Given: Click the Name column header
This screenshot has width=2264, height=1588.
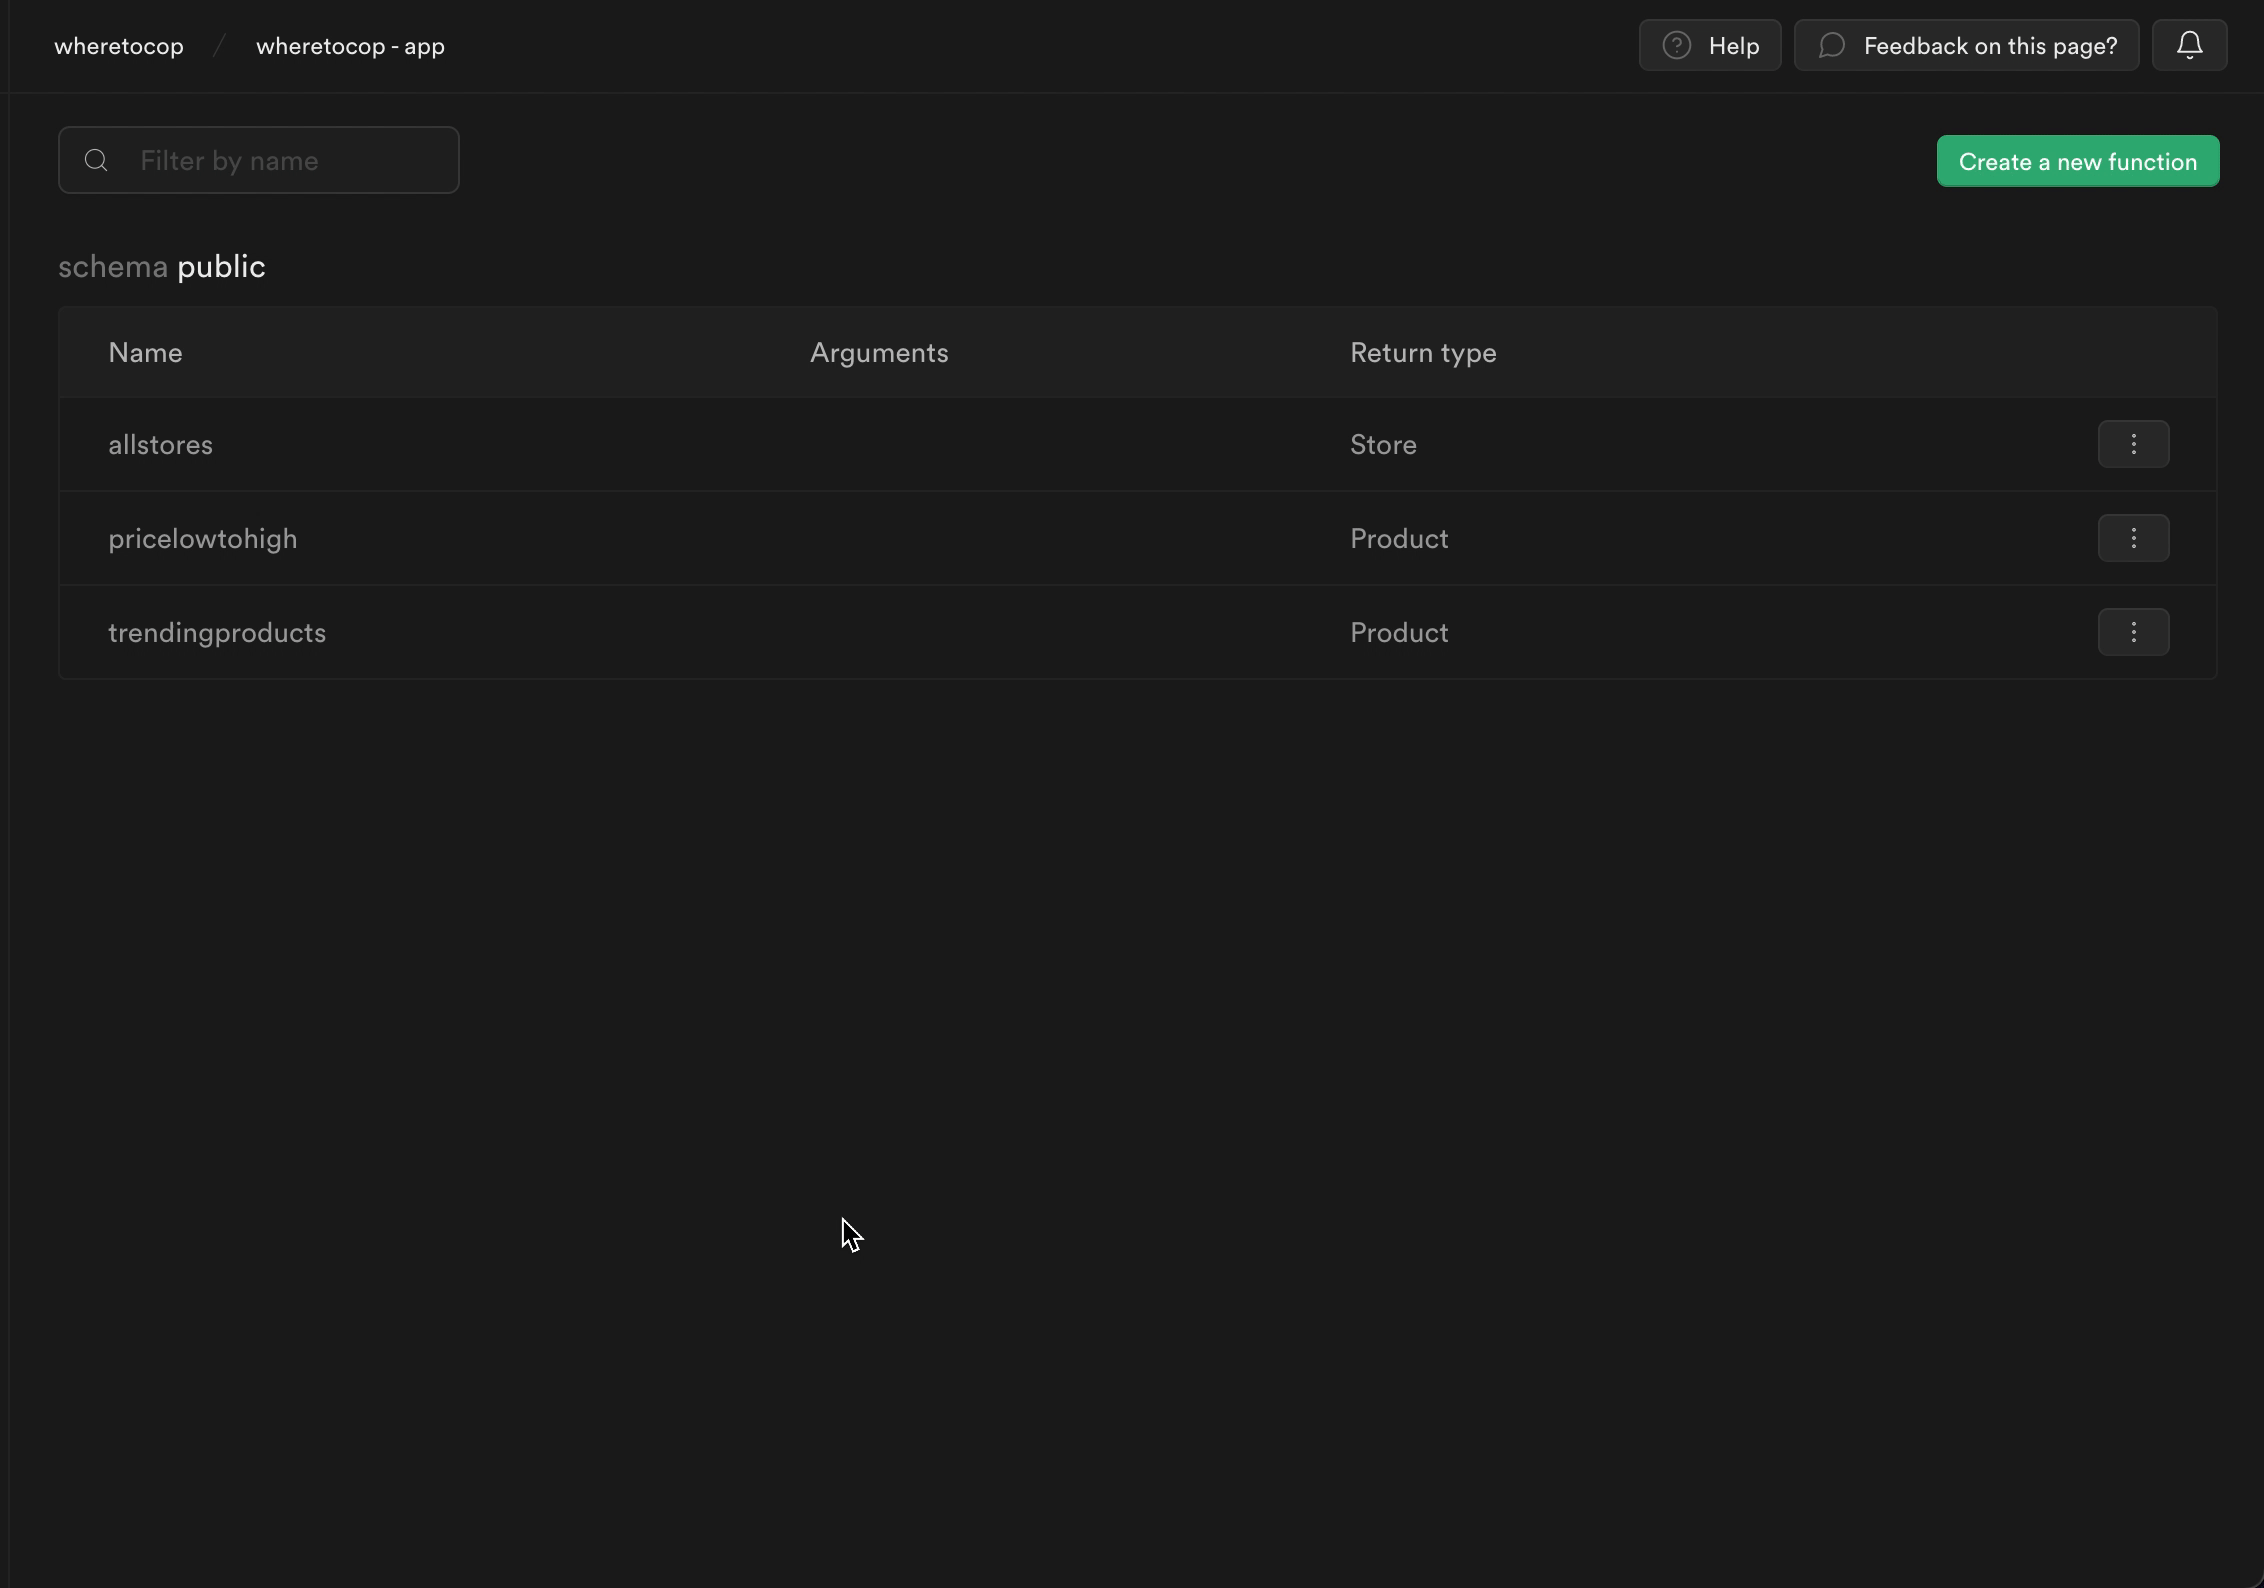Looking at the screenshot, I should click(144, 352).
